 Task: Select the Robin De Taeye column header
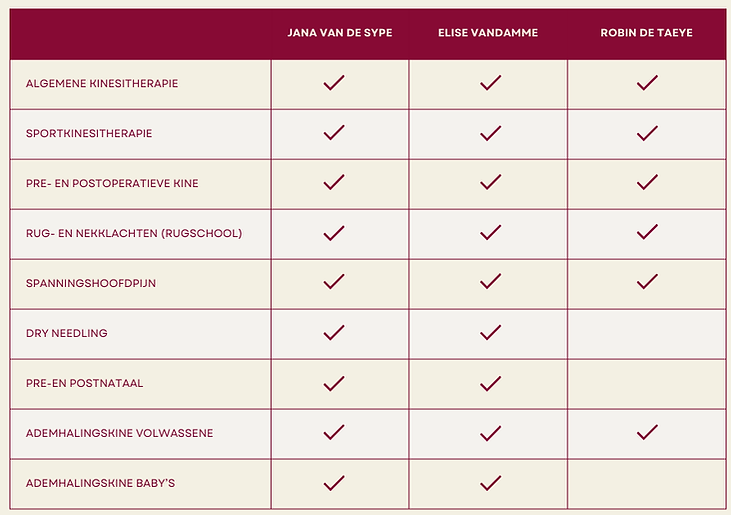pyautogui.click(x=647, y=33)
